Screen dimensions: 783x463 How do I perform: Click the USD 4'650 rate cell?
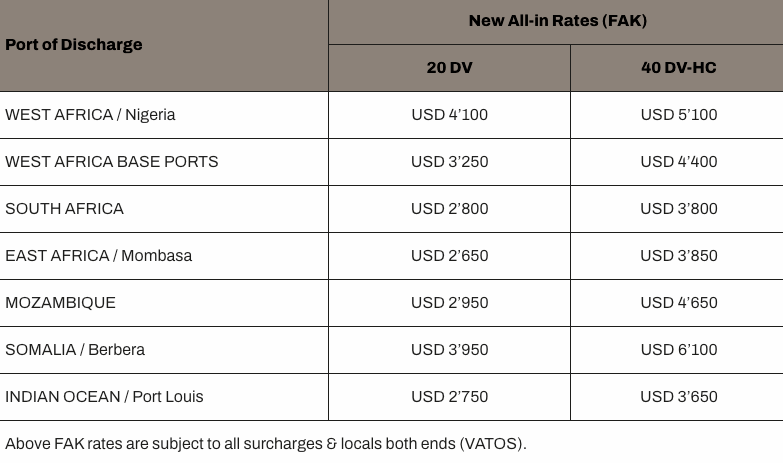tap(678, 303)
